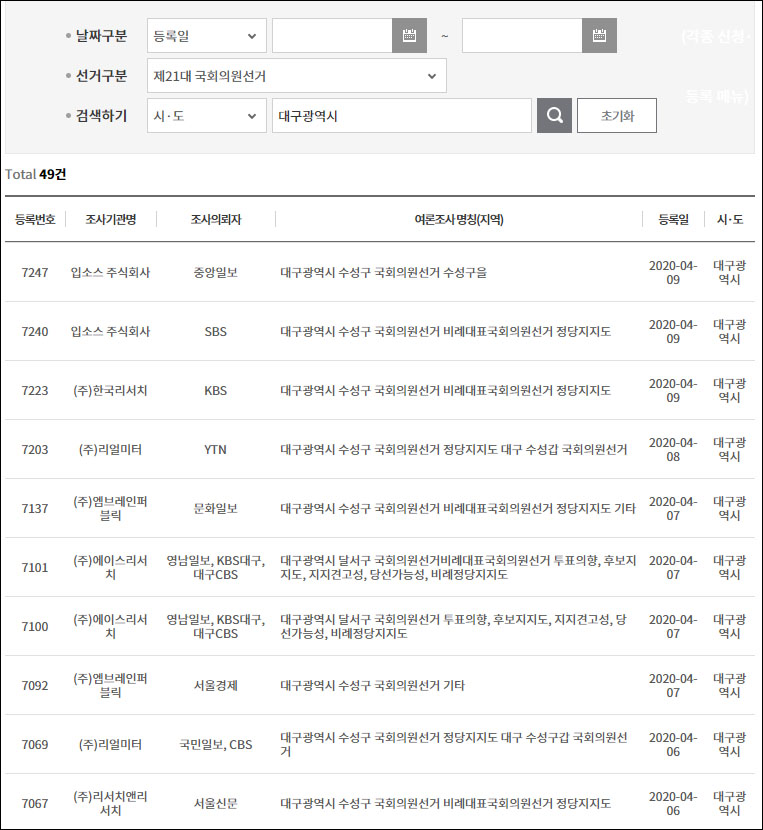This screenshot has height=830, width=763.
Task: Click the 국민일보, CBS requester cell
Action: point(216,744)
